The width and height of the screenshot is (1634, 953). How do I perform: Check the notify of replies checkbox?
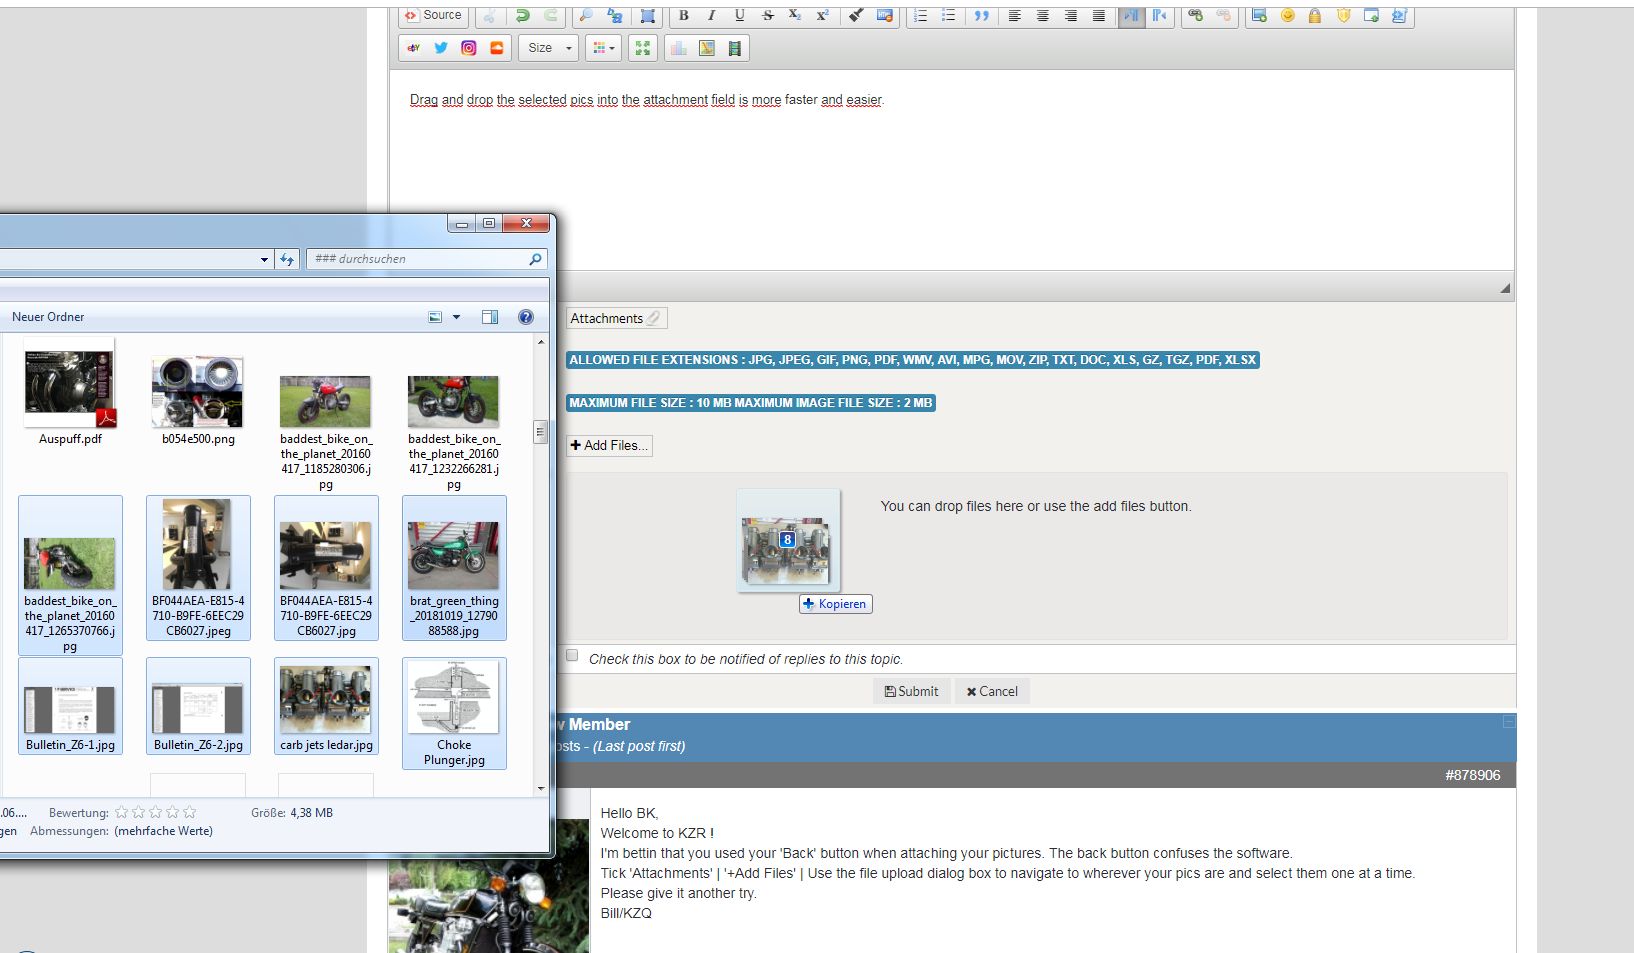(x=572, y=656)
